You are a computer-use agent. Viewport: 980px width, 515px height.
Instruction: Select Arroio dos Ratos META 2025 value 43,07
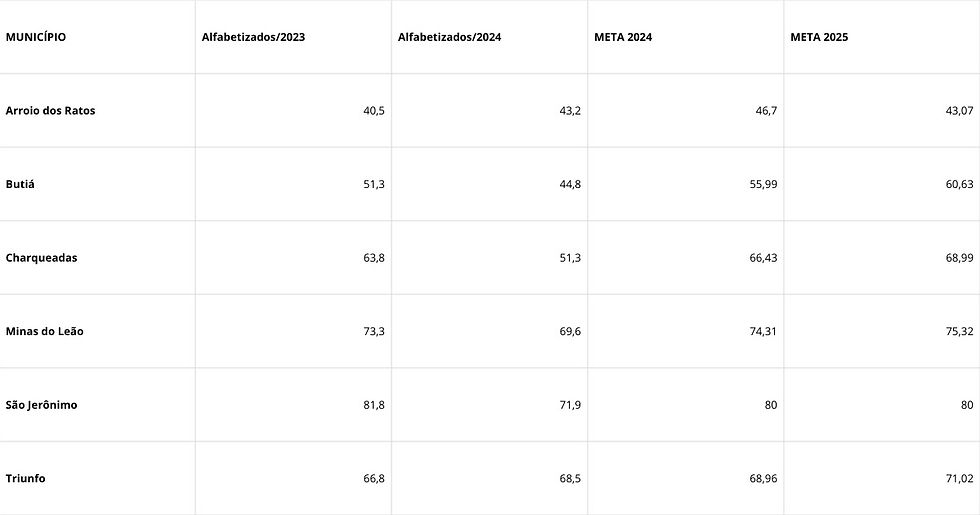coord(959,111)
